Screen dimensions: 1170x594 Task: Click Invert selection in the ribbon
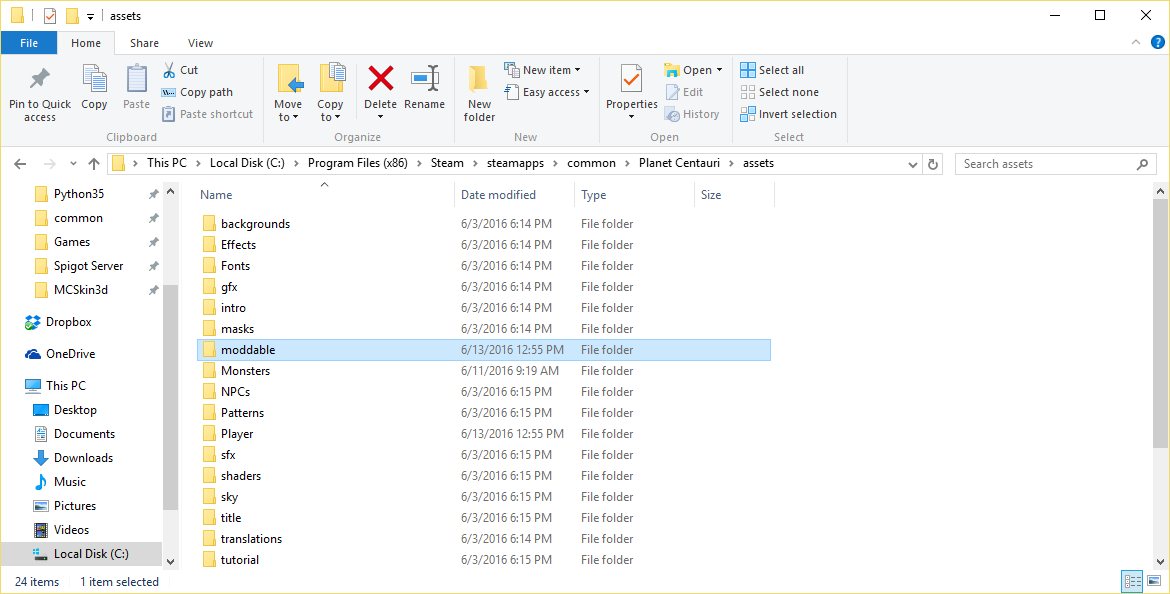click(789, 114)
